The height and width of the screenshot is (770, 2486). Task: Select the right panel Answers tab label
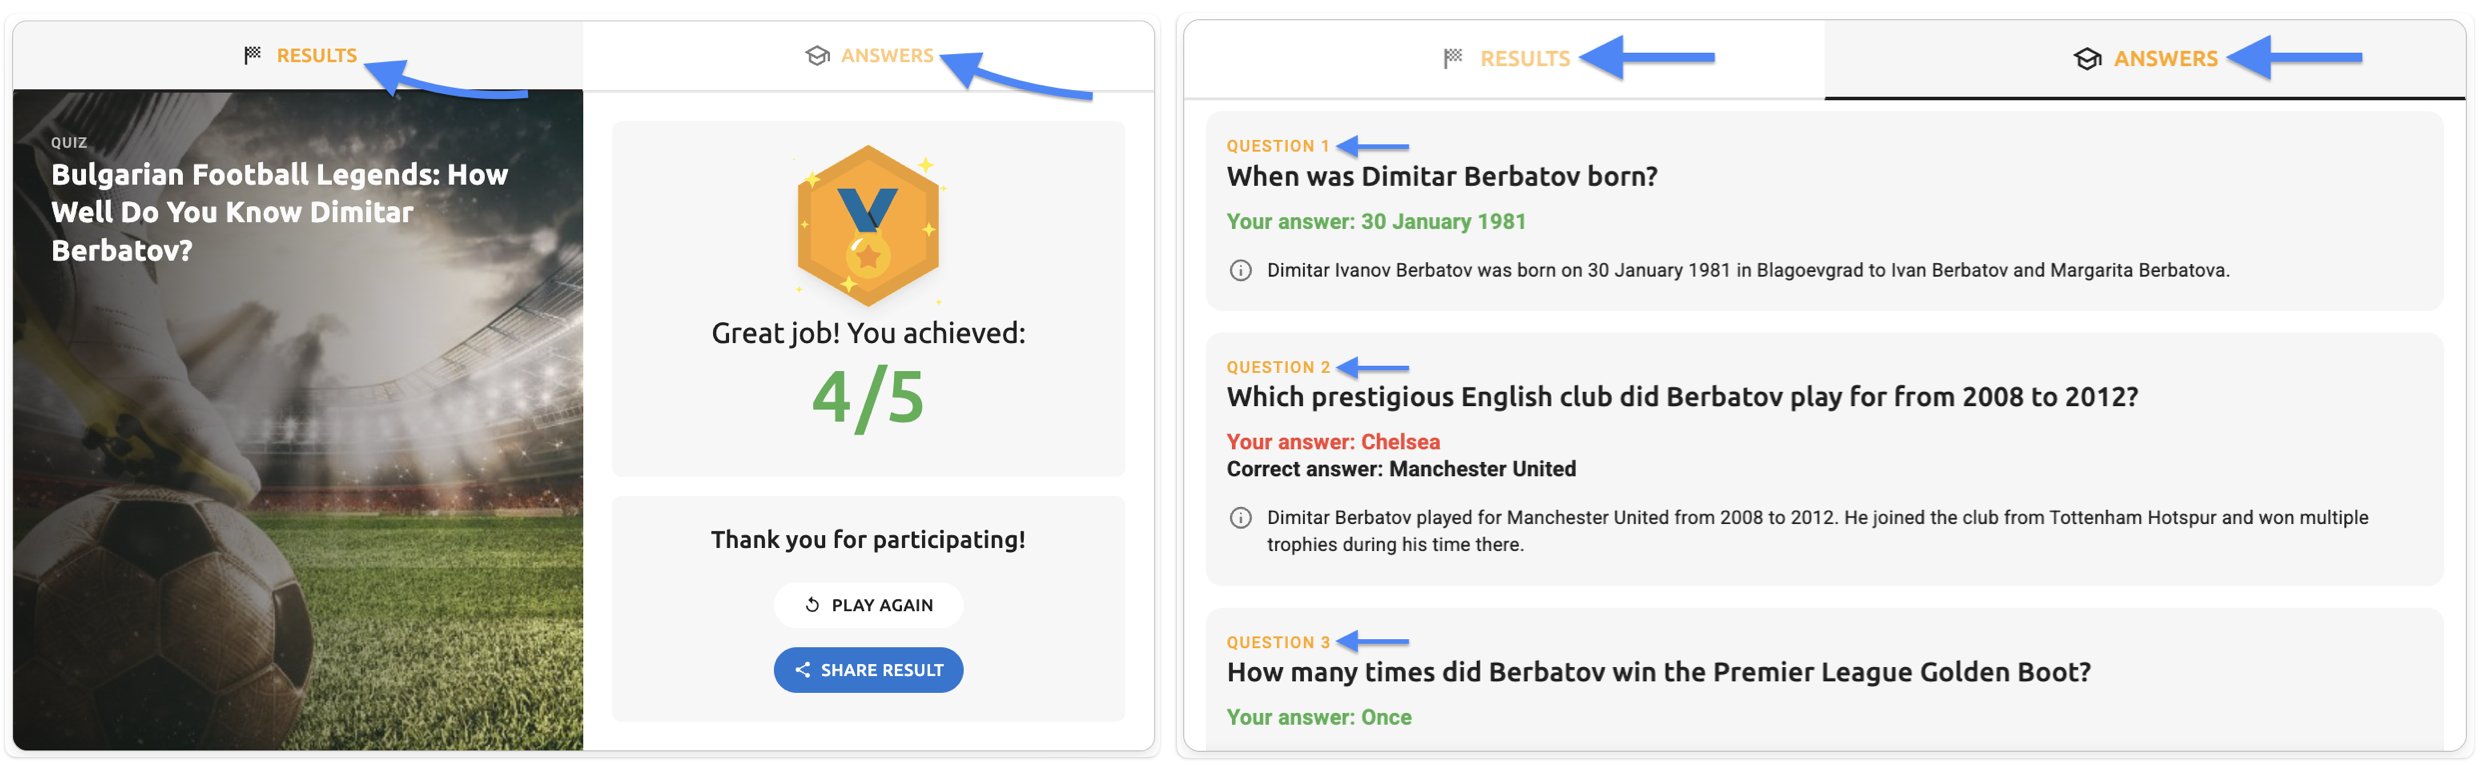coord(2165,59)
